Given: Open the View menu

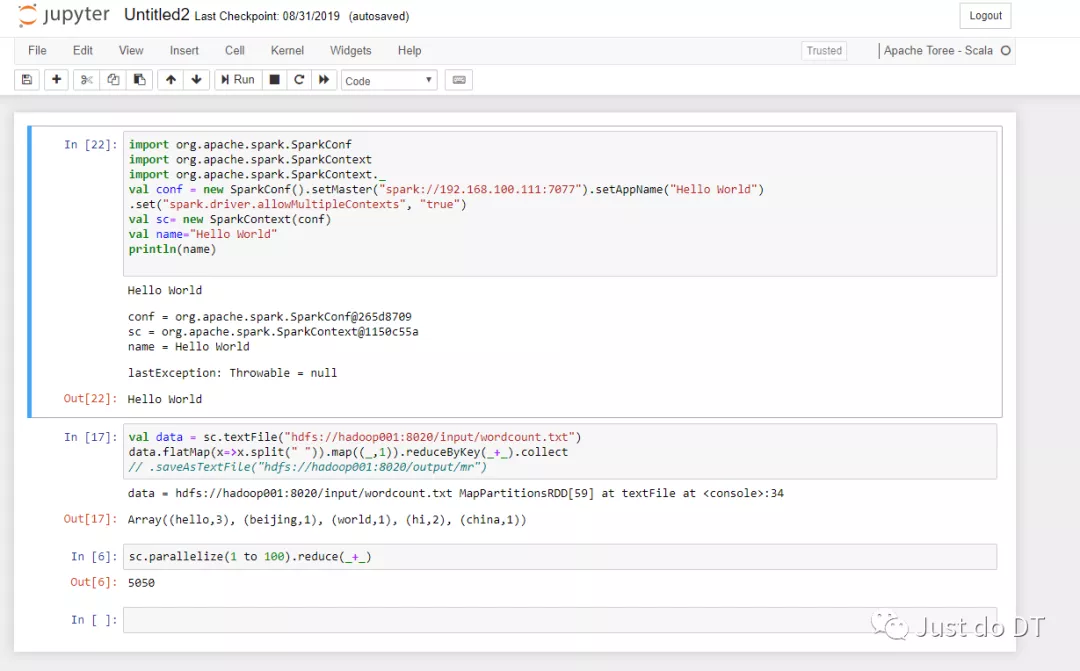Looking at the screenshot, I should click(131, 50).
